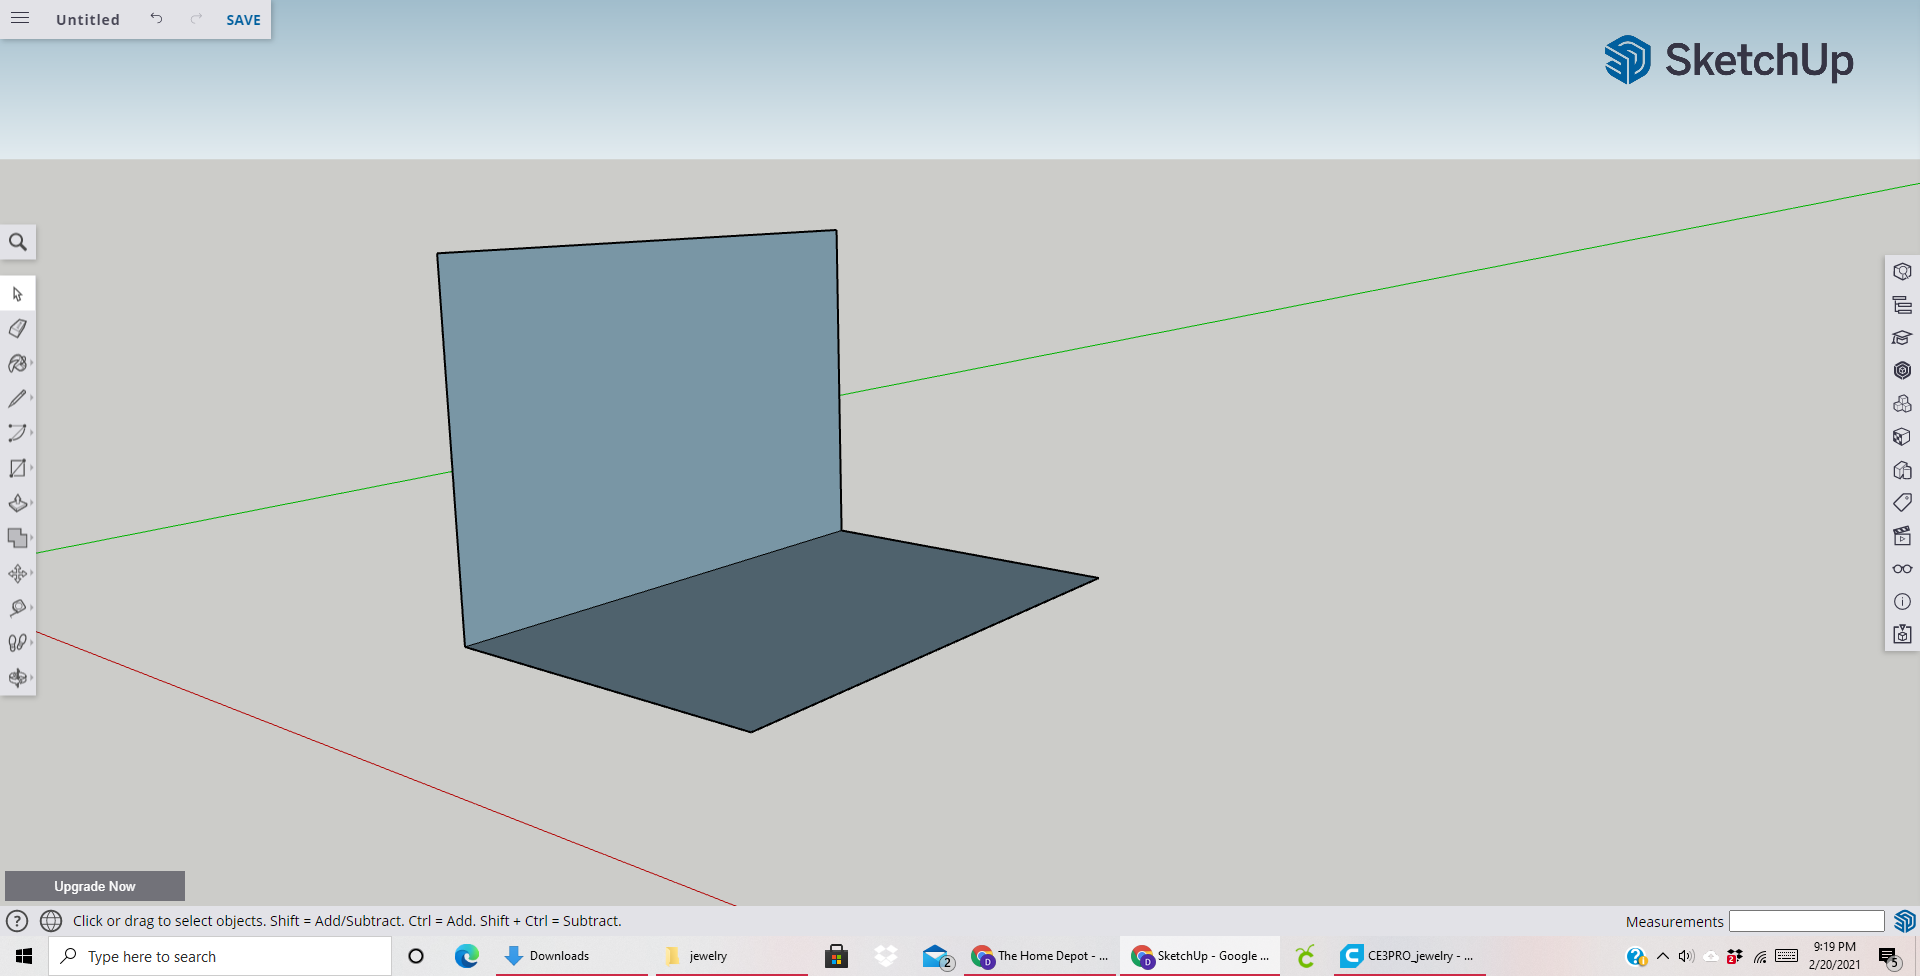1920x976 pixels.
Task: Activate the Paint Bucket tool
Action: pyautogui.click(x=18, y=363)
